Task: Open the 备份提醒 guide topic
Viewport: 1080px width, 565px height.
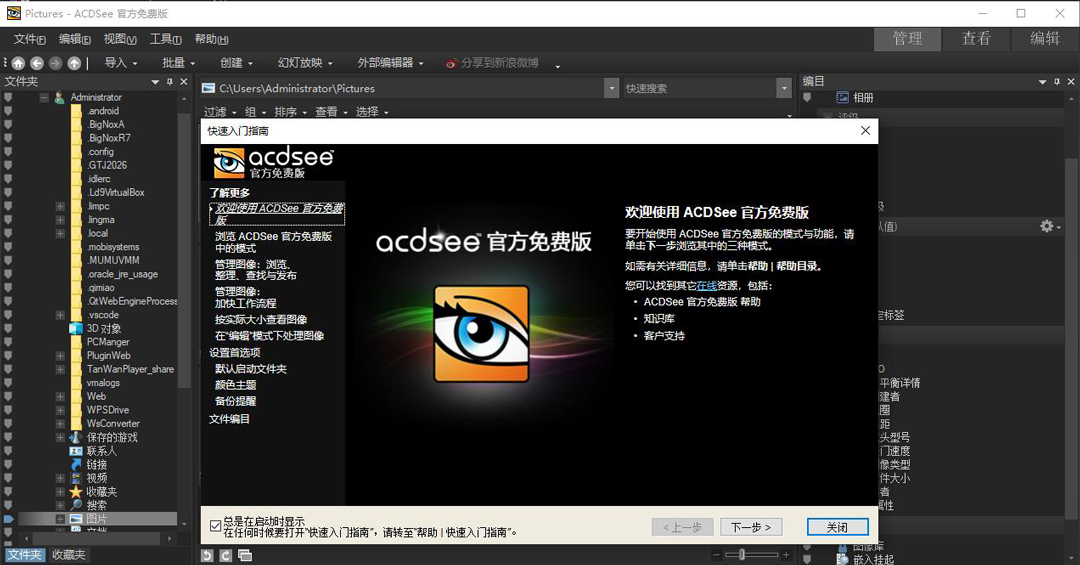Action: [x=236, y=401]
